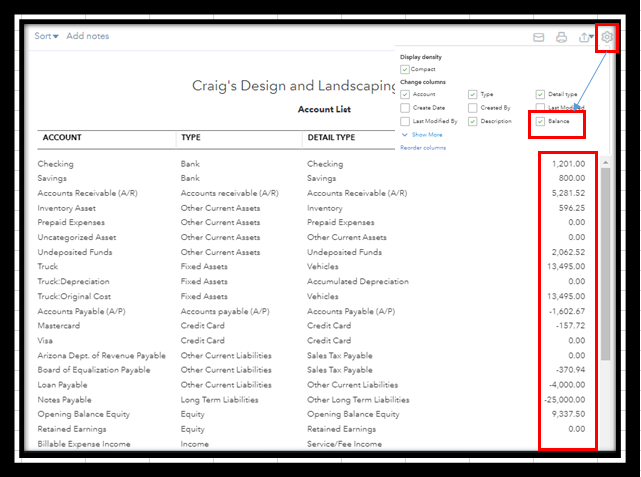Click Accounts Payable (A/P) account name

[81, 311]
